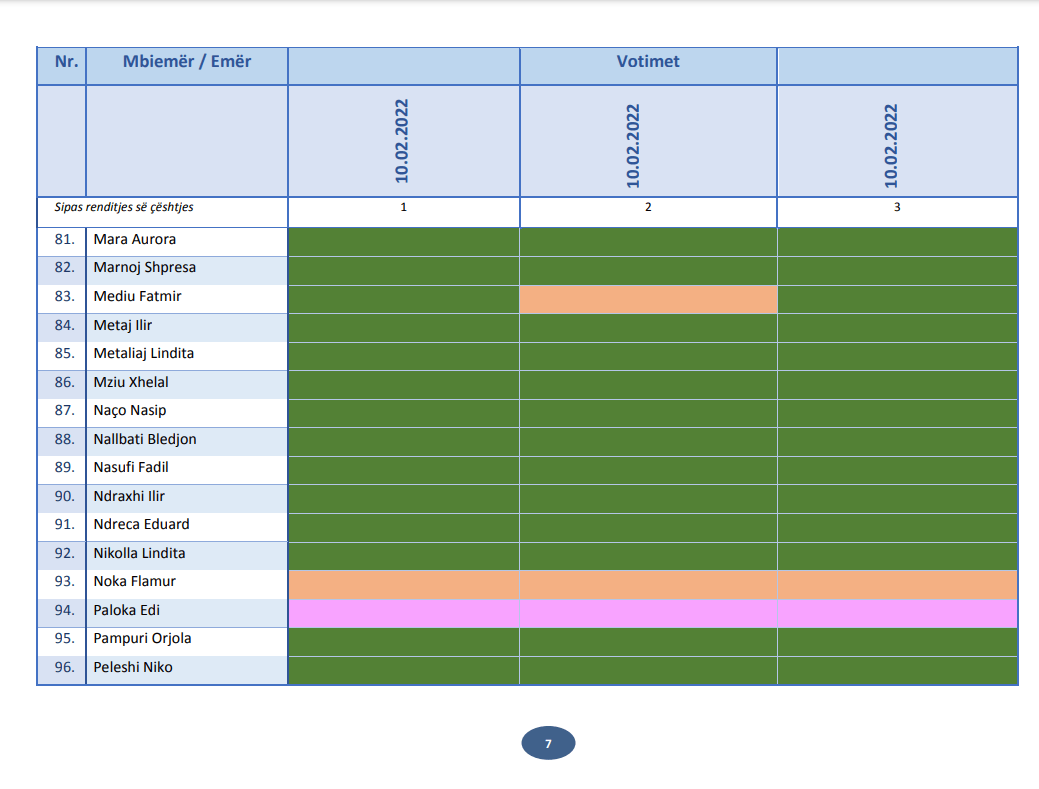
Task: Select the name Peleshi Niko
Action: click(x=133, y=668)
